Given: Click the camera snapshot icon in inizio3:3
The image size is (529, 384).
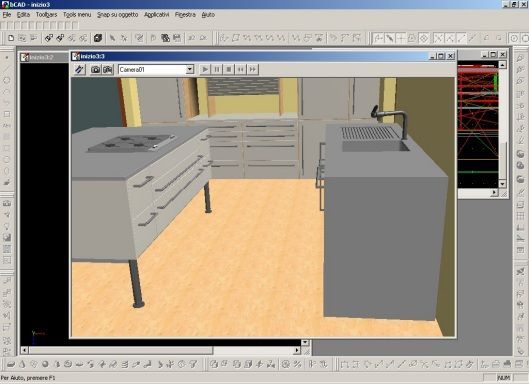Looking at the screenshot, I should [95, 70].
